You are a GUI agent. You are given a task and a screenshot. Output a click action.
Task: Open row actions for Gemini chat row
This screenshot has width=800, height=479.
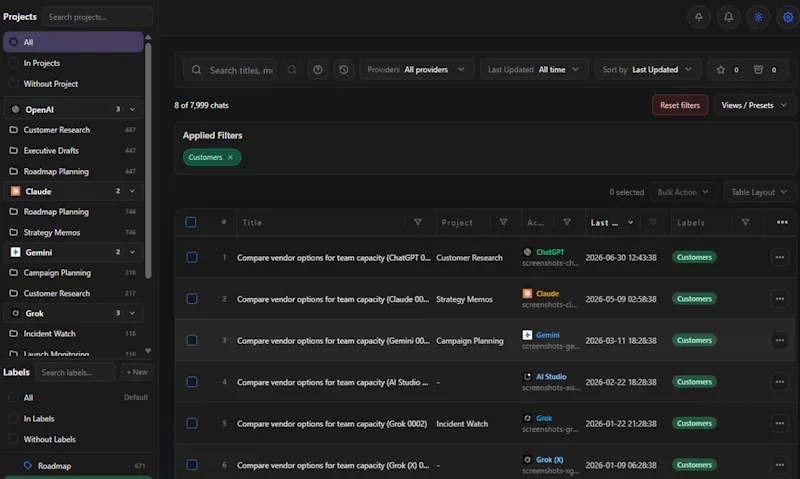pos(780,340)
